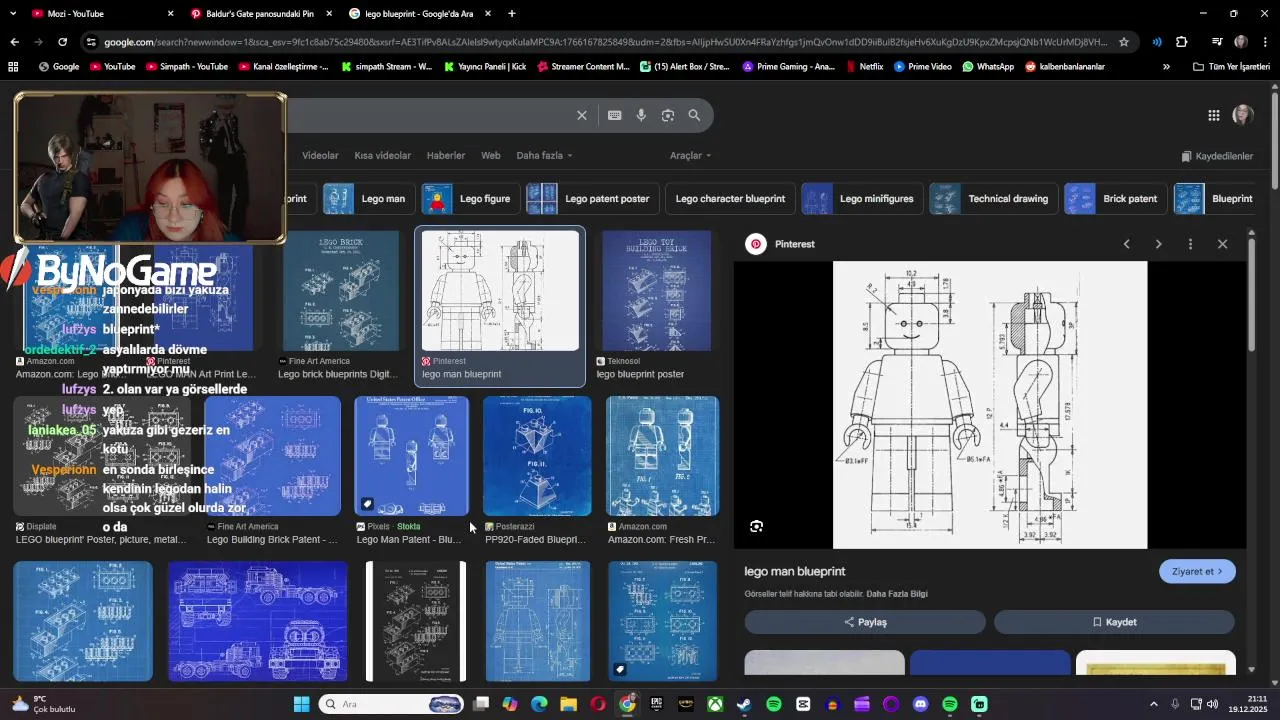Click the large lego man blueprint preview image
Viewport: 1280px width, 720px height.
click(x=990, y=405)
